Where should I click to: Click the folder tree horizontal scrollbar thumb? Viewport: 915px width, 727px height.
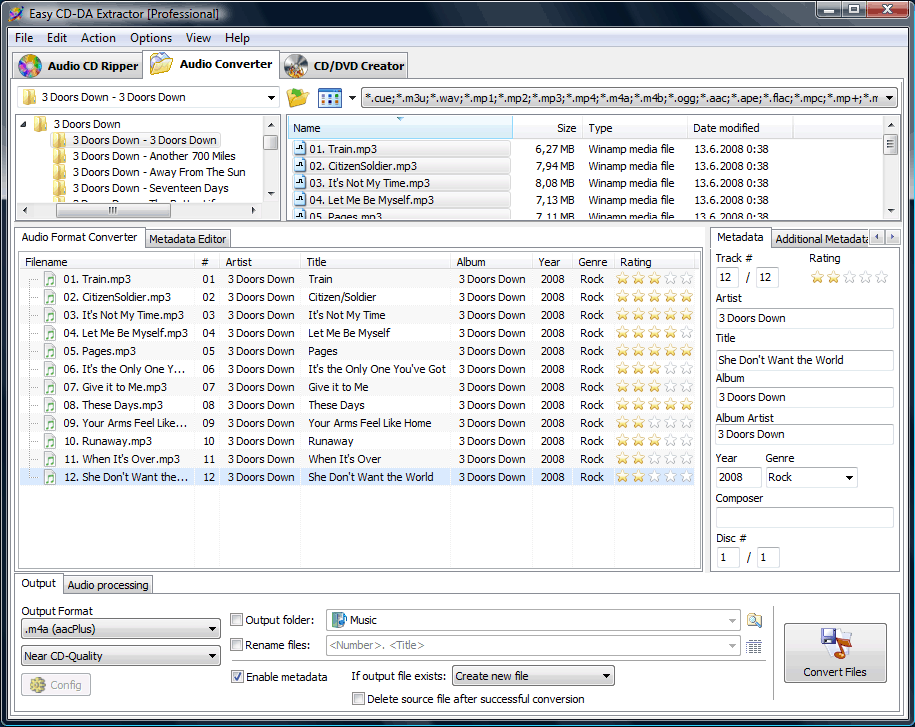tap(113, 210)
